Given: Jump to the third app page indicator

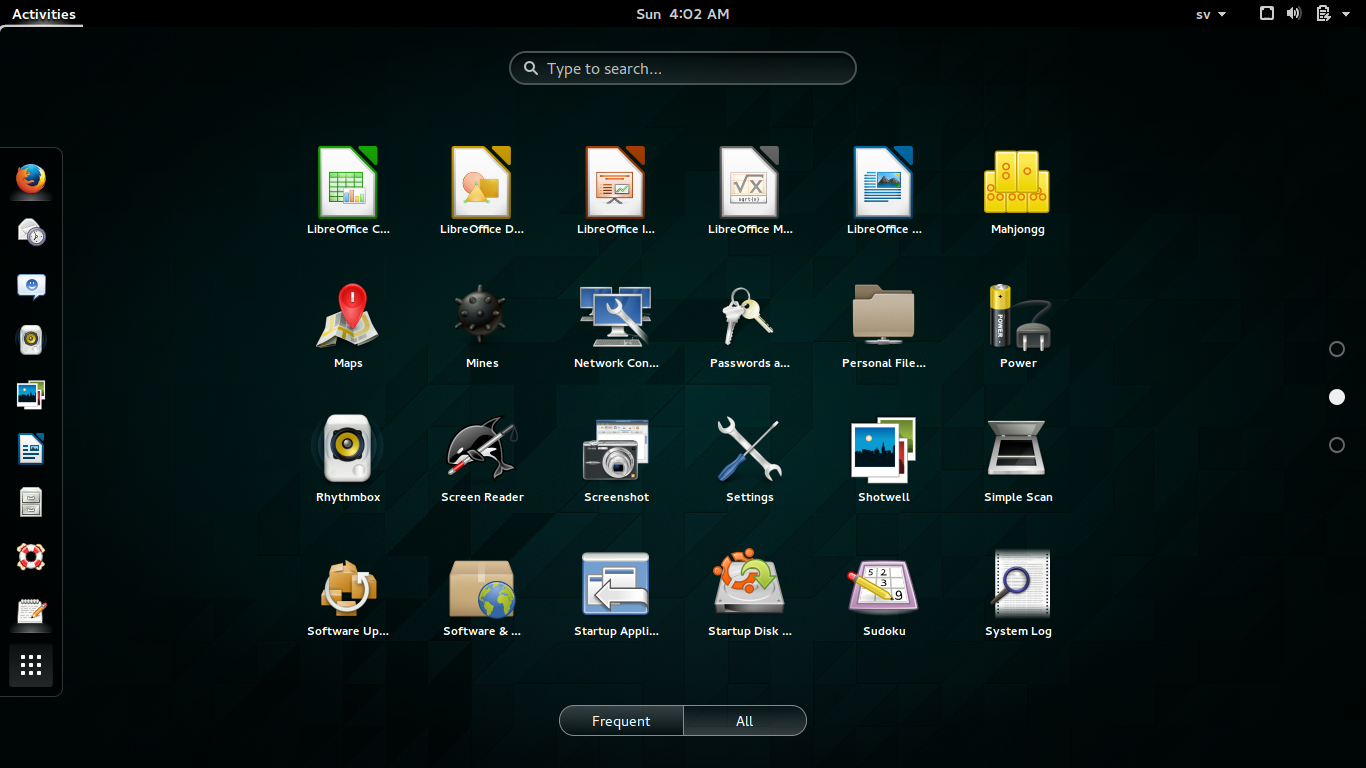Looking at the screenshot, I should coord(1337,445).
